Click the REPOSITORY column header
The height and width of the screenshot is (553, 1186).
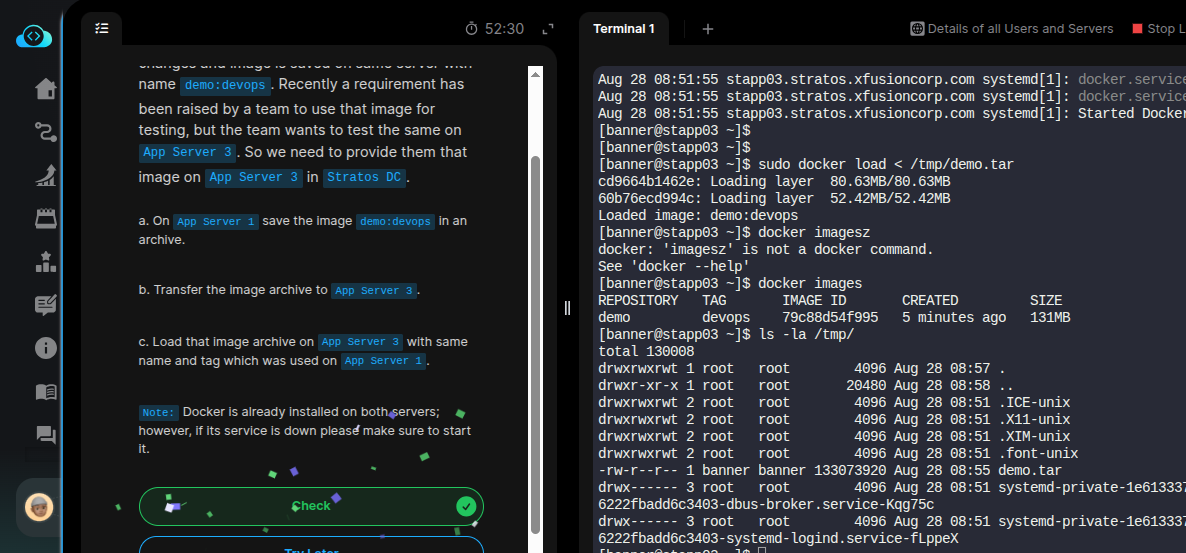(638, 300)
